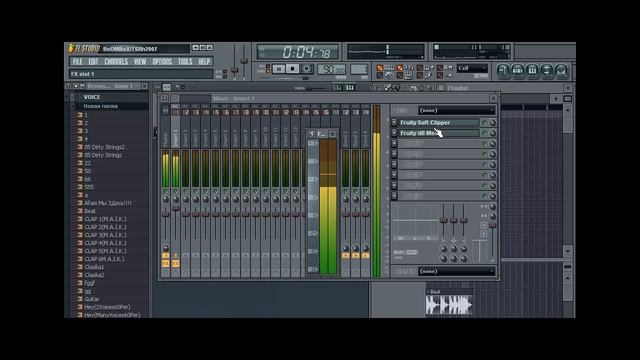This screenshot has width=640, height=360.
Task: Click the pause button in transport
Action: coord(279,69)
